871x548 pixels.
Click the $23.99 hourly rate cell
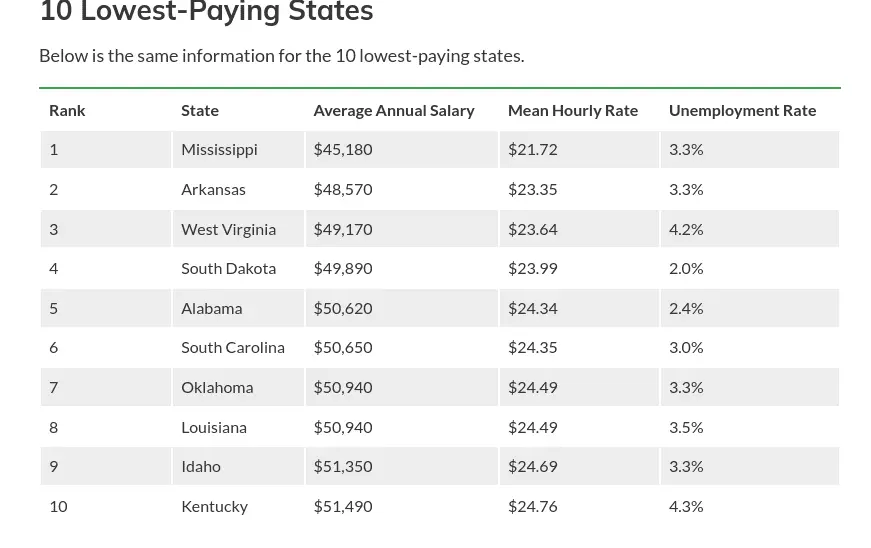(533, 268)
